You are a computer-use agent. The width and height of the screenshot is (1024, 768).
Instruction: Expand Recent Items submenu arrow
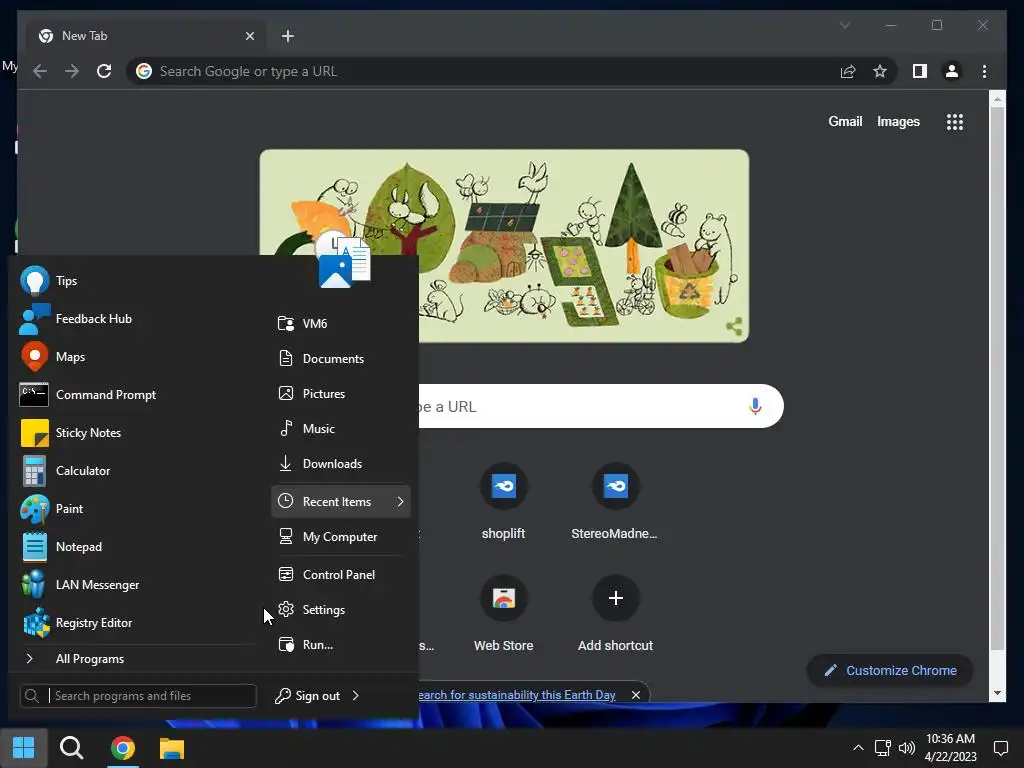point(400,502)
